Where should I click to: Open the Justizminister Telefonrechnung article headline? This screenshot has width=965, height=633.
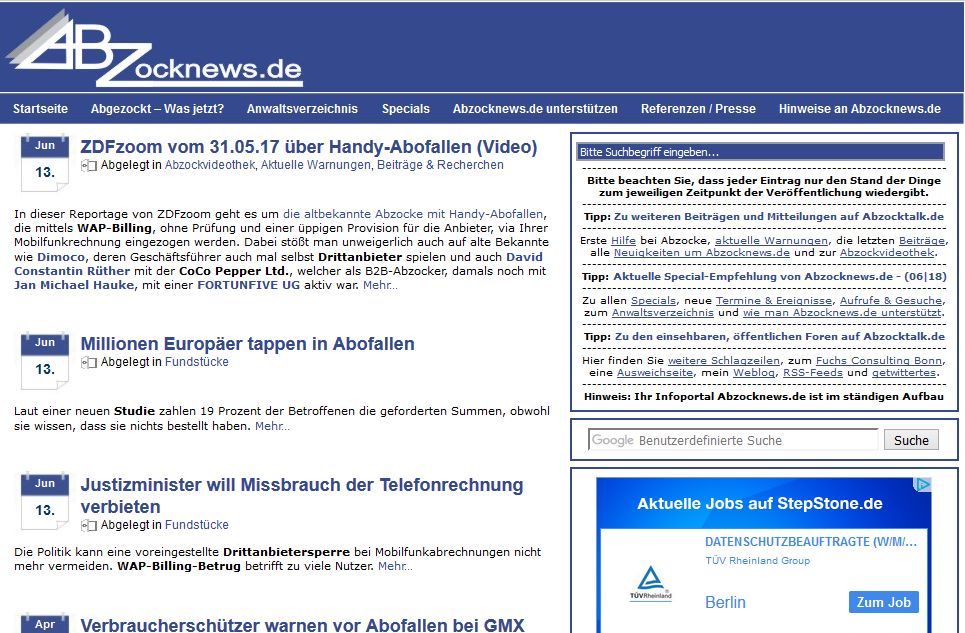(x=302, y=496)
